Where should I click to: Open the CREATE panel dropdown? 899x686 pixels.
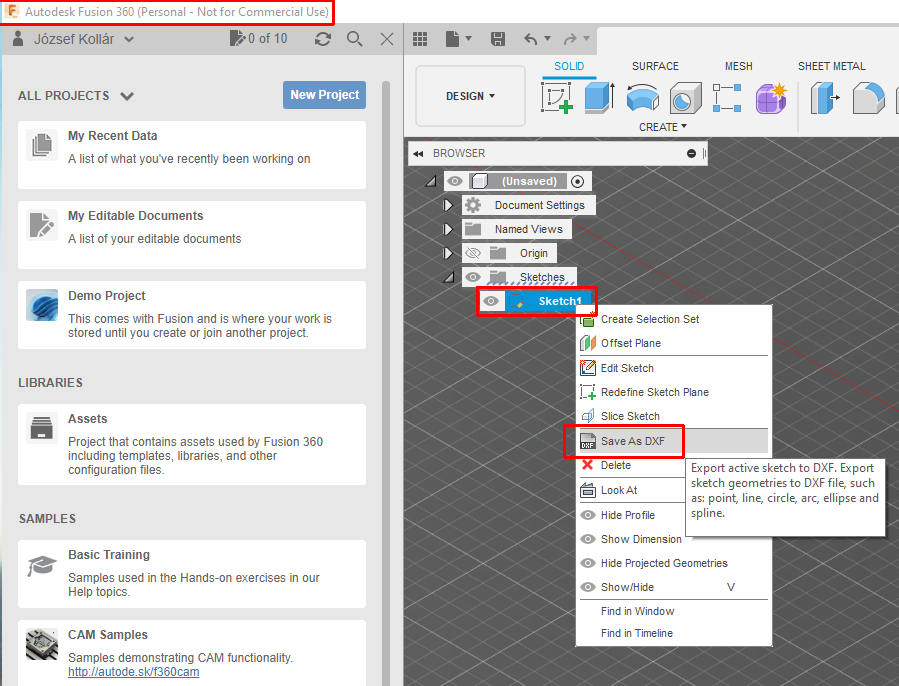tap(663, 127)
